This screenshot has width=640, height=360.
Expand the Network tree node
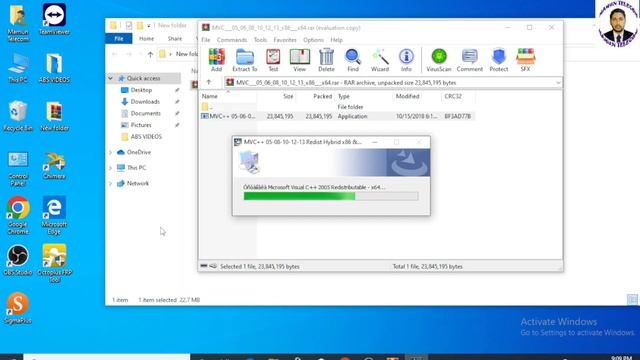point(111,183)
